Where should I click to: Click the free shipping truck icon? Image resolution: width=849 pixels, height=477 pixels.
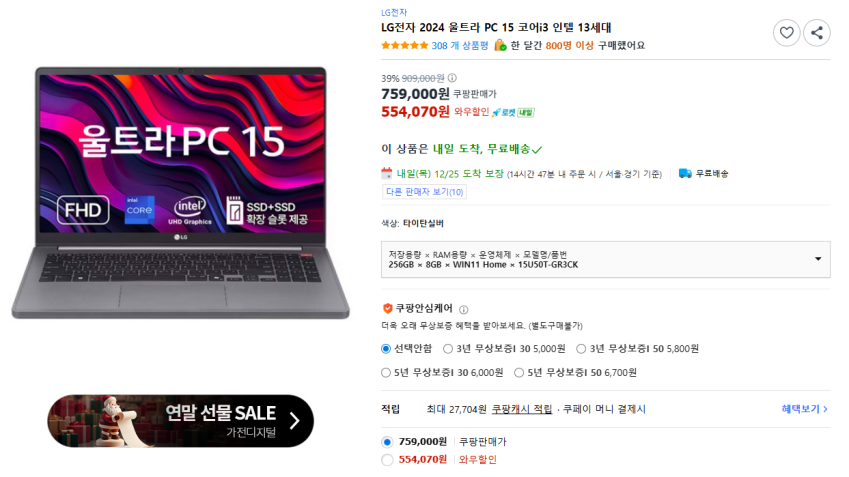coord(685,173)
